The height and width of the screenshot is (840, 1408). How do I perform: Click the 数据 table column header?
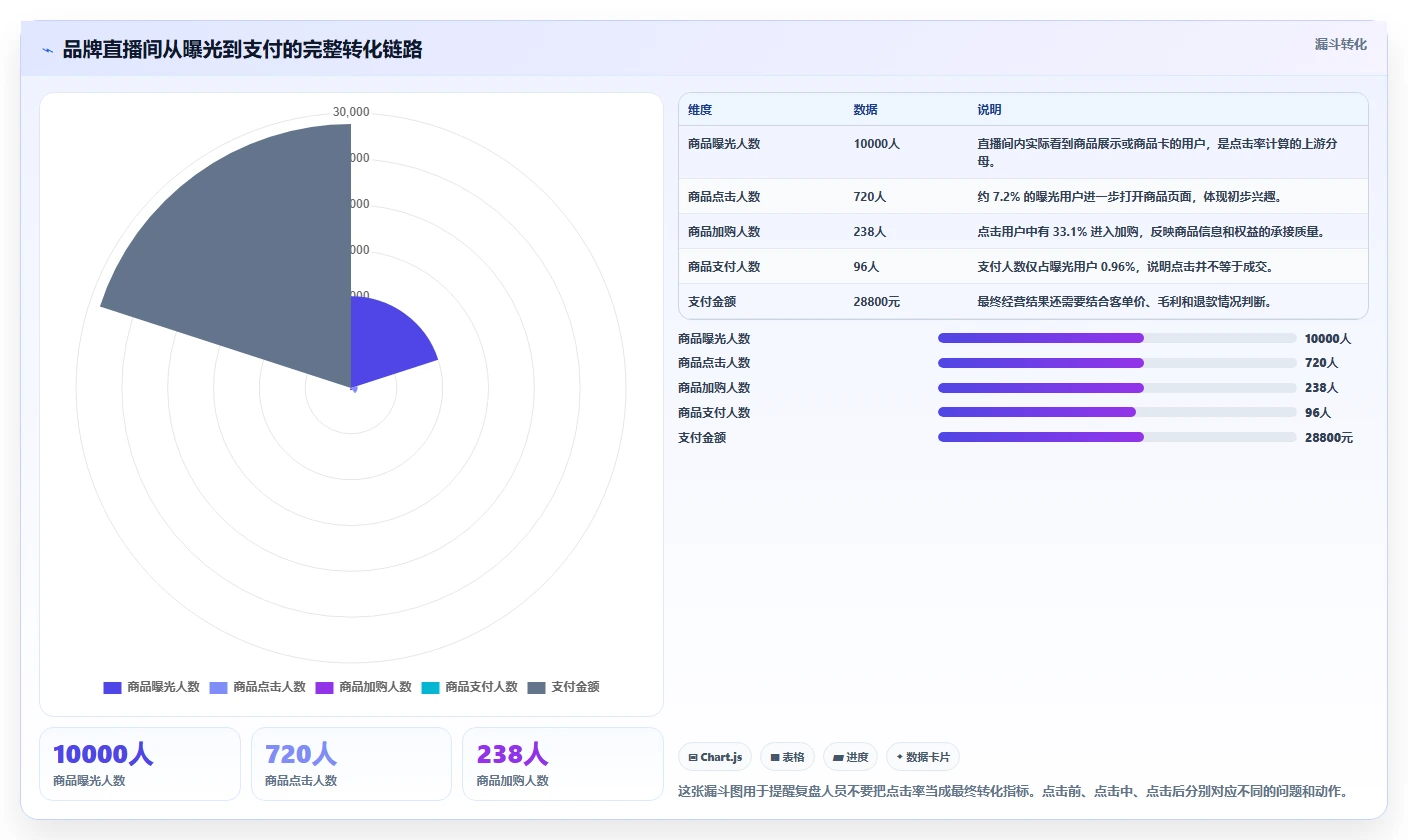click(x=865, y=110)
